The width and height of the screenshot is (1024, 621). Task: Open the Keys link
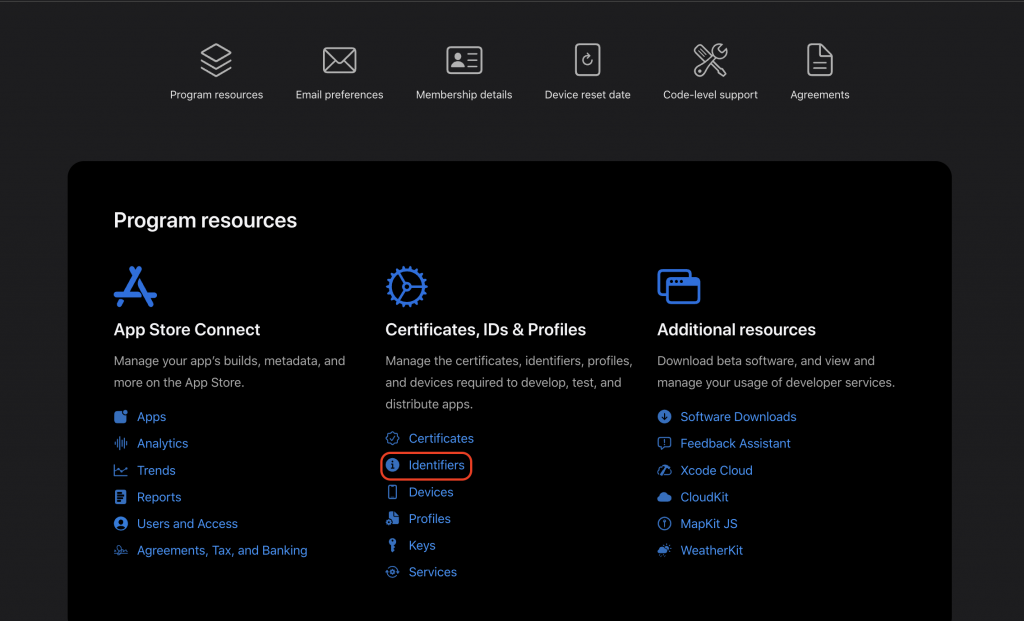click(422, 546)
